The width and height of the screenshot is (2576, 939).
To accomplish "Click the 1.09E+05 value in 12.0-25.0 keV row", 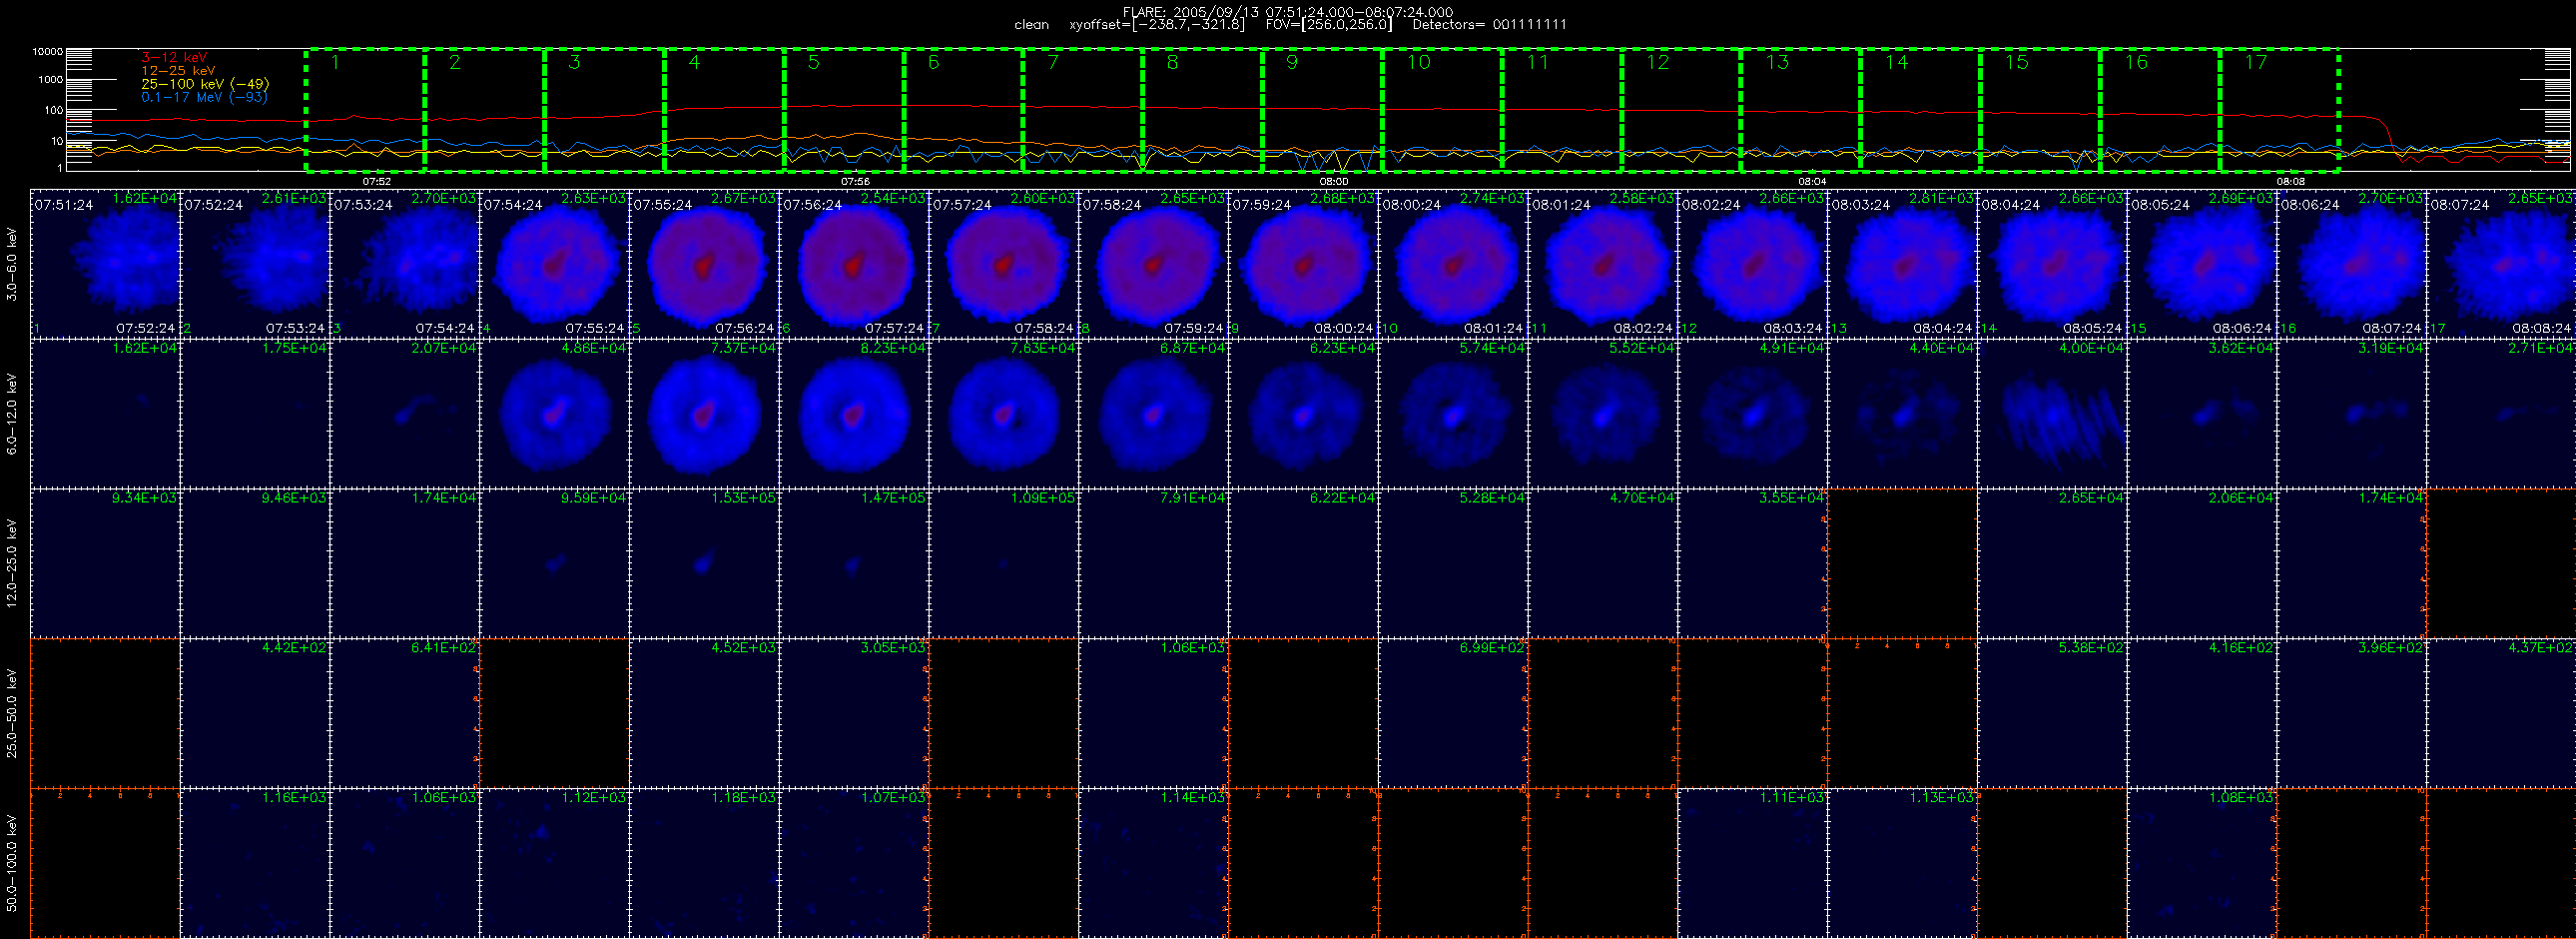I will pos(1043,498).
